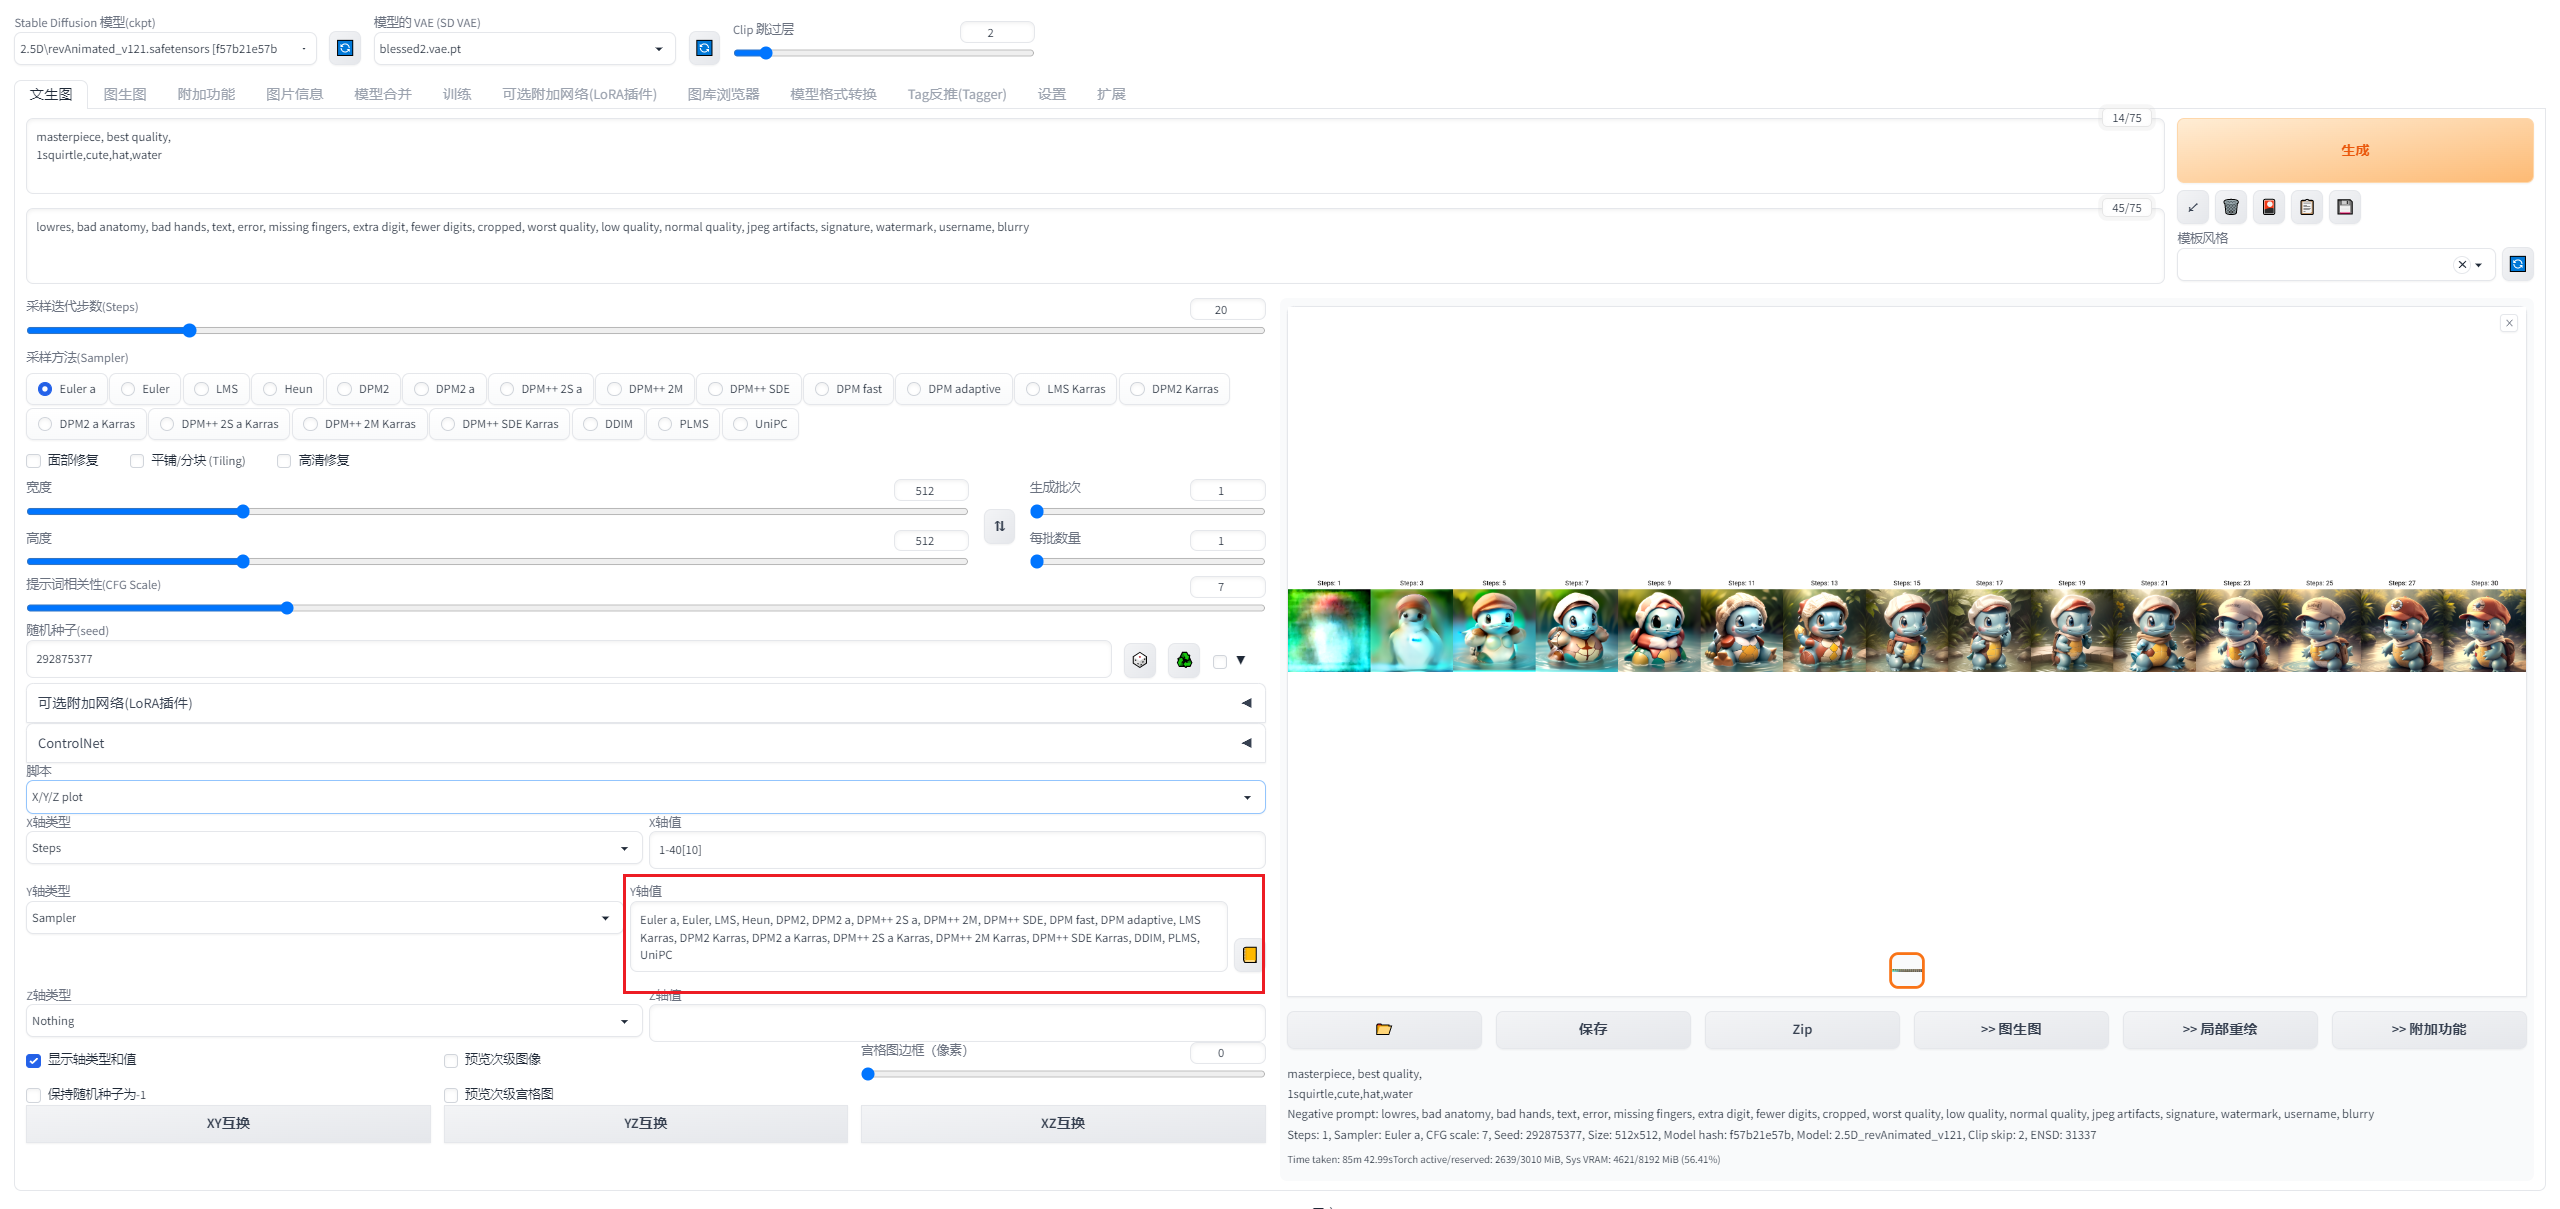Close the result image preview

[x=2509, y=323]
